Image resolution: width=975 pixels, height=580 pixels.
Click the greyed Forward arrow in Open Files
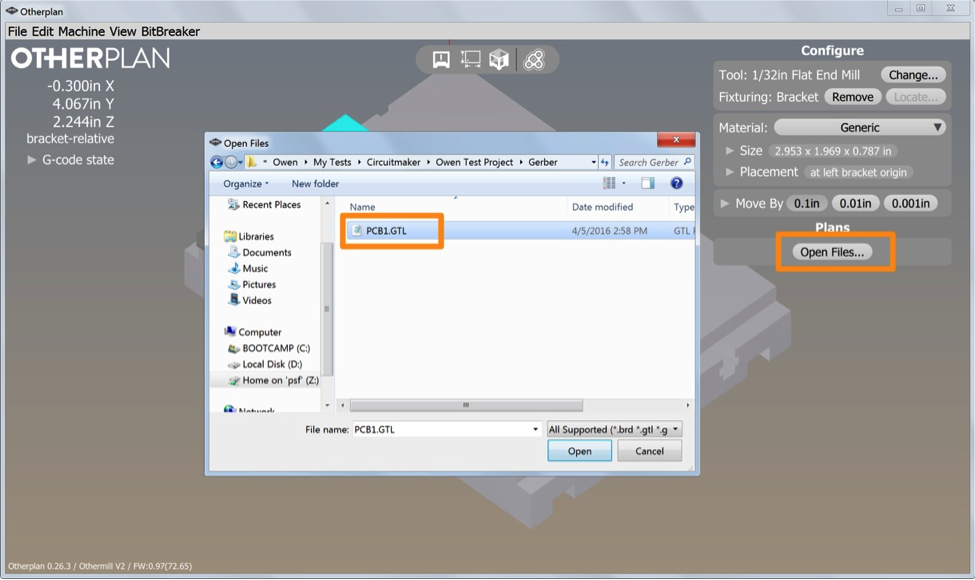click(231, 162)
